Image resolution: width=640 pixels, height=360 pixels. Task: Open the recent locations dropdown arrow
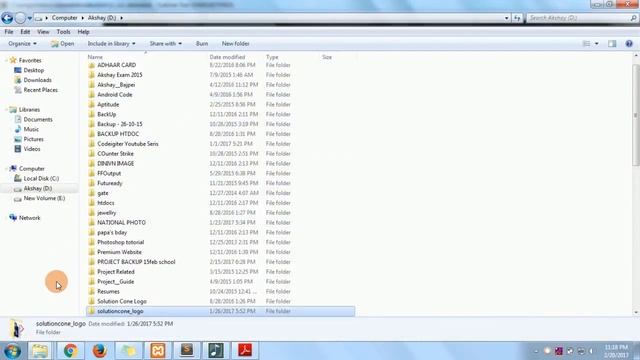click(29, 18)
